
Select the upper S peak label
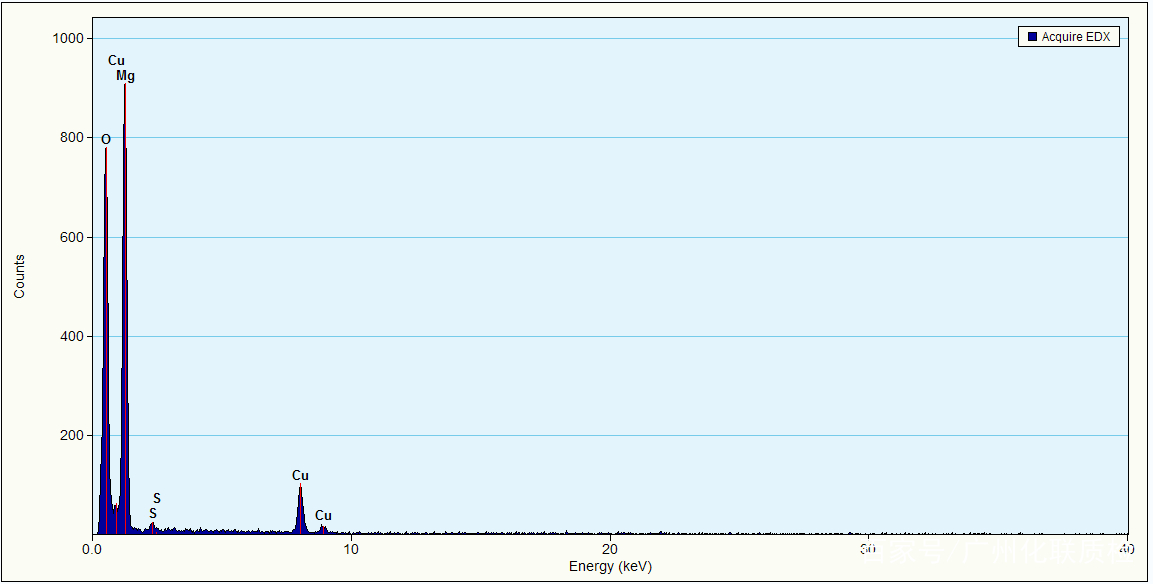coord(157,498)
